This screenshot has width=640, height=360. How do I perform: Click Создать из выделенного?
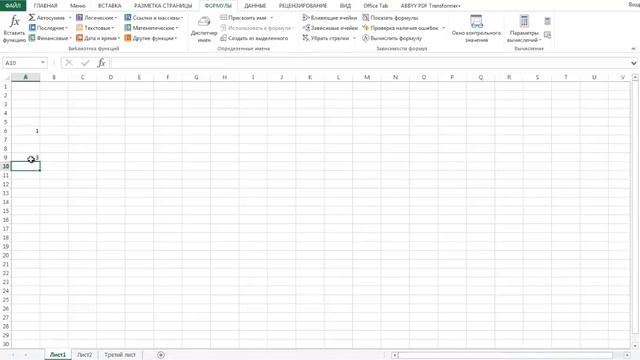[254, 38]
